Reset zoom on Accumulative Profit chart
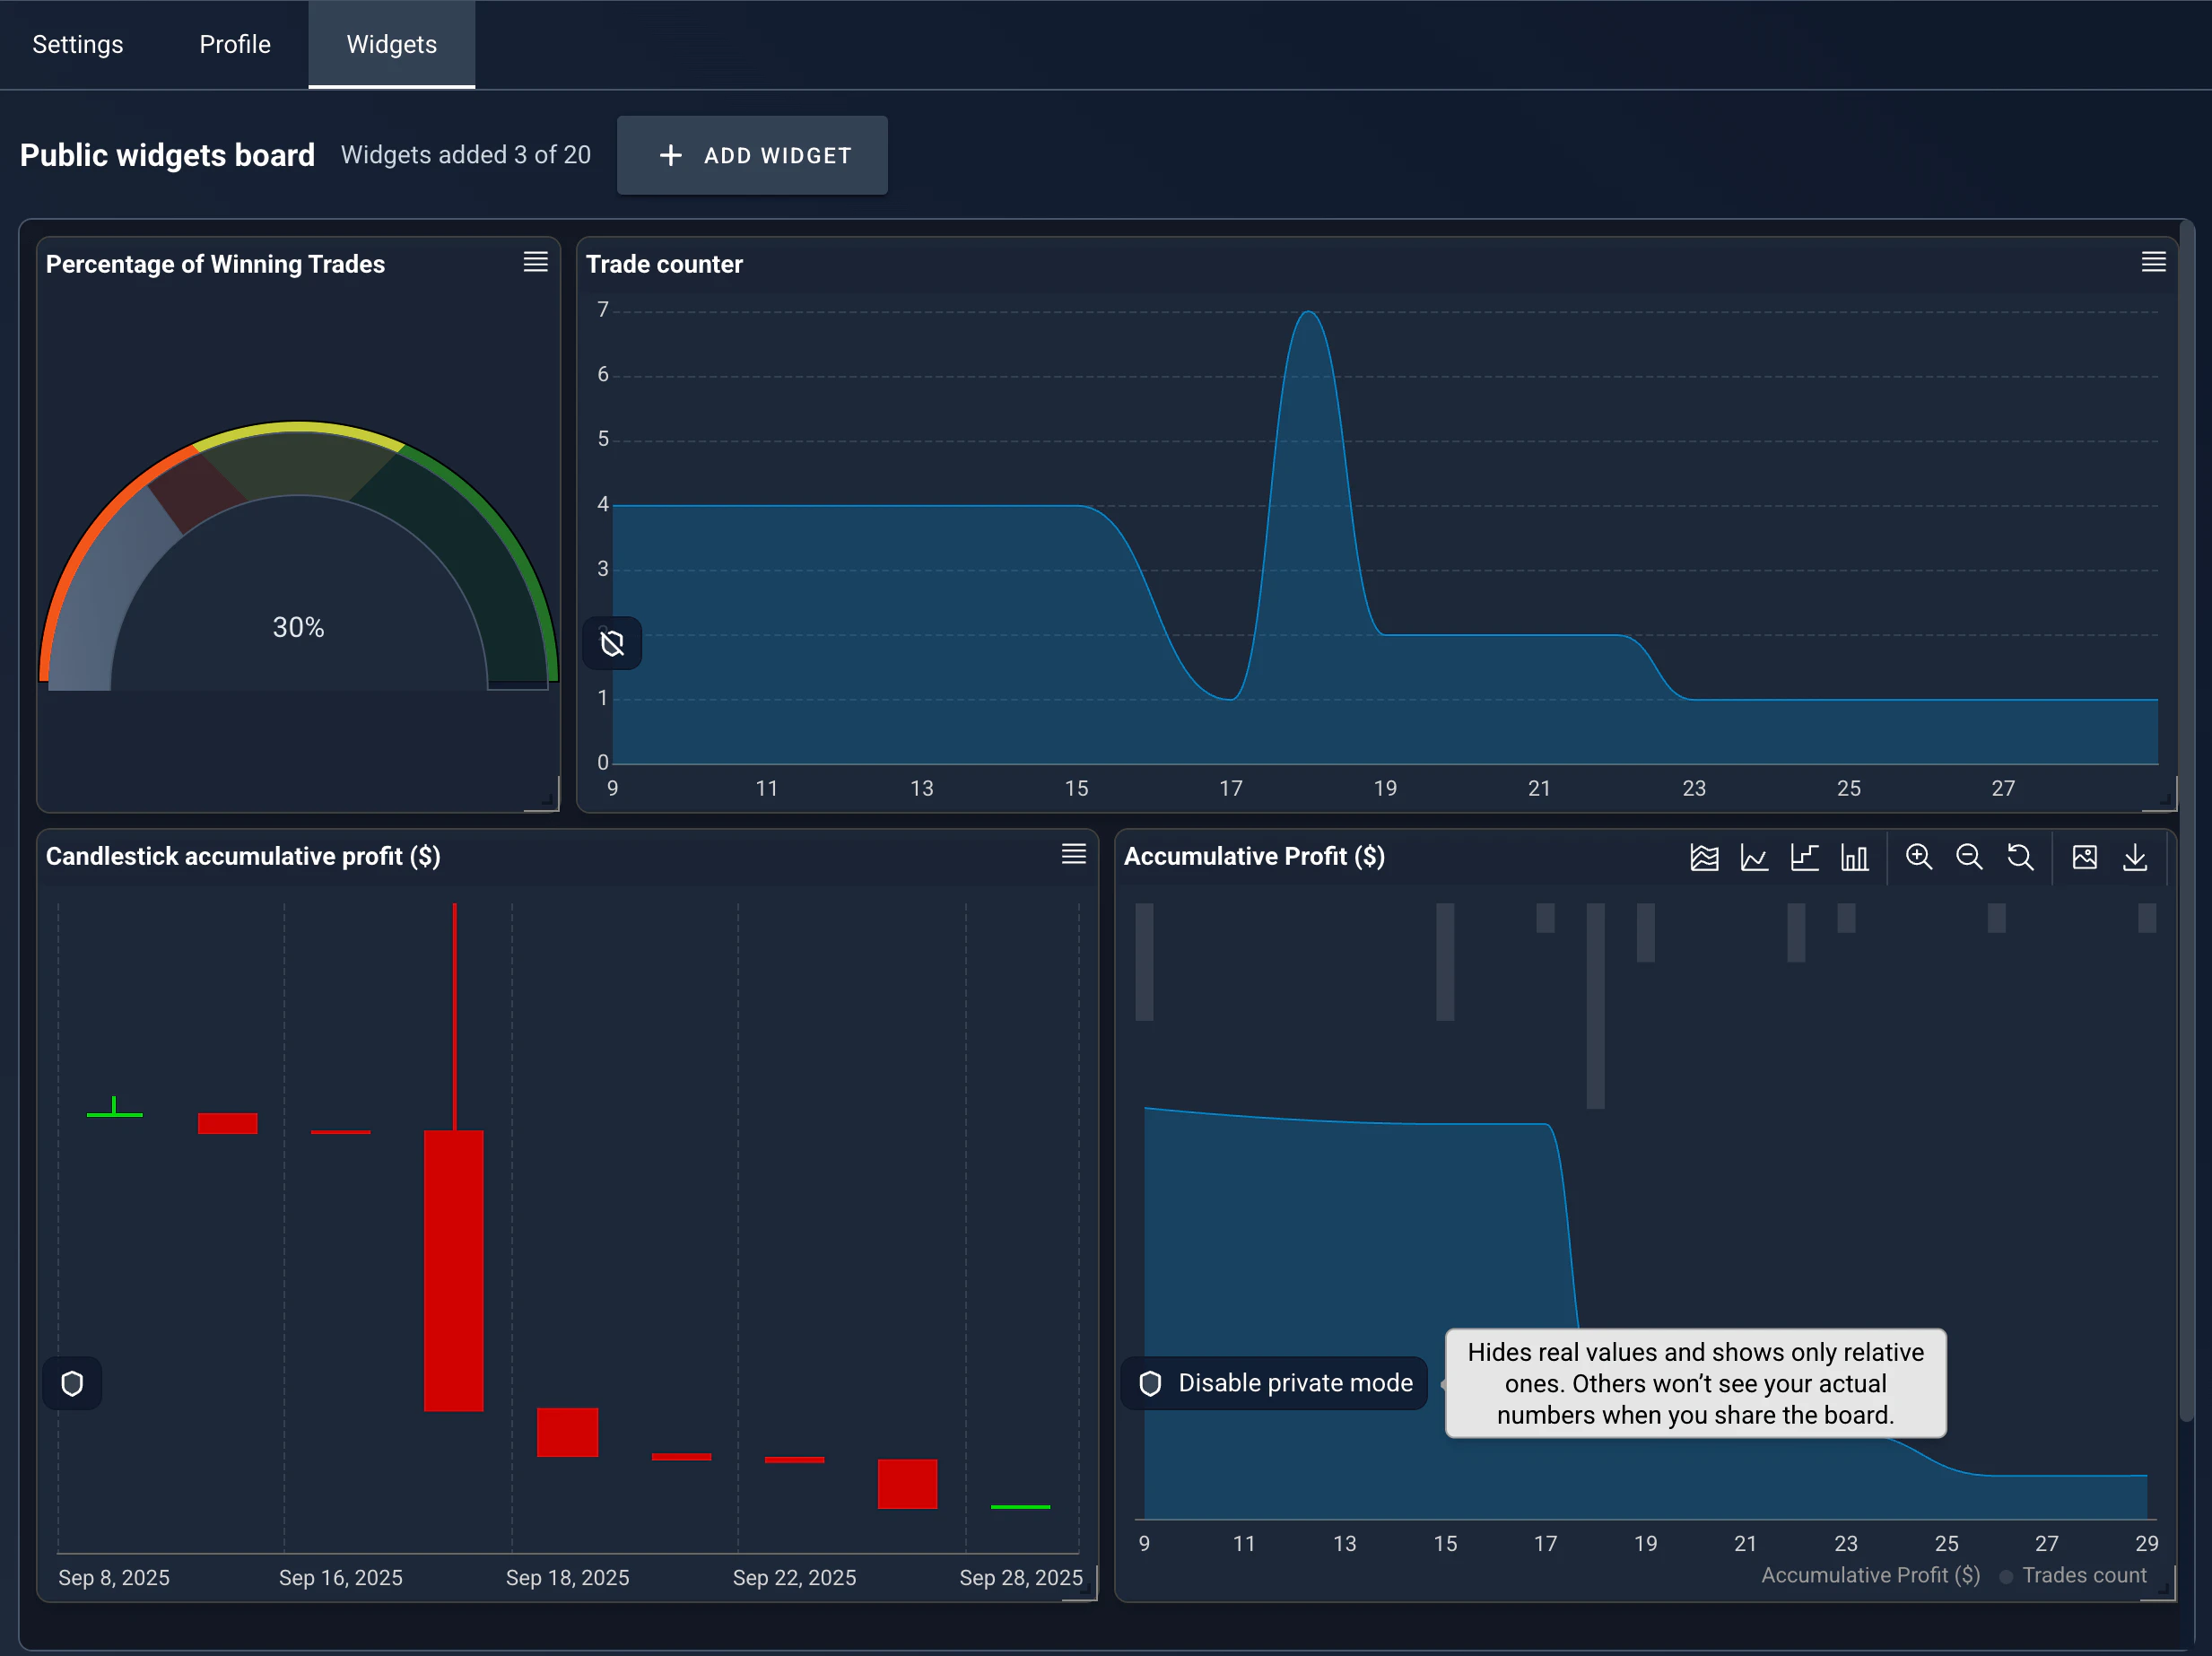Screen dimensions: 2212x1656 [x=2020, y=857]
